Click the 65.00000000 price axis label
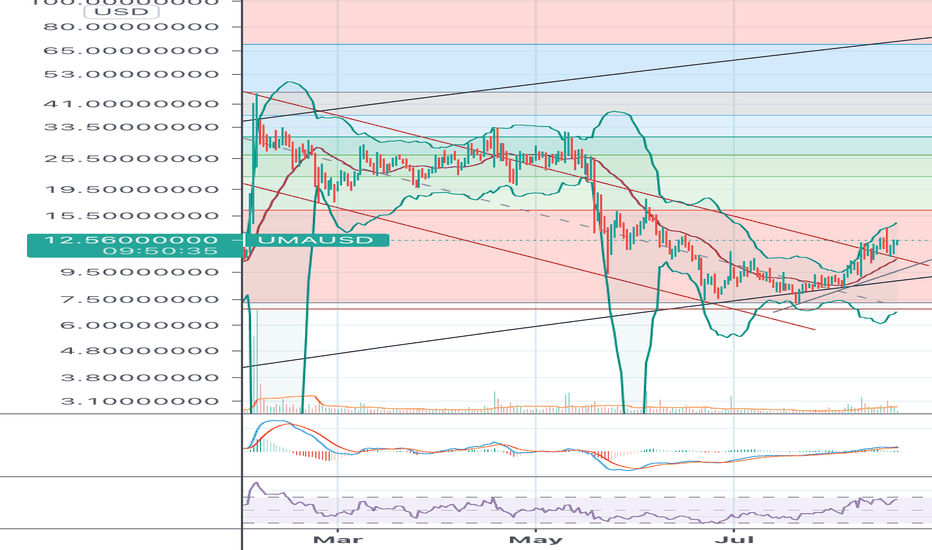The image size is (932, 550). (x=131, y=51)
